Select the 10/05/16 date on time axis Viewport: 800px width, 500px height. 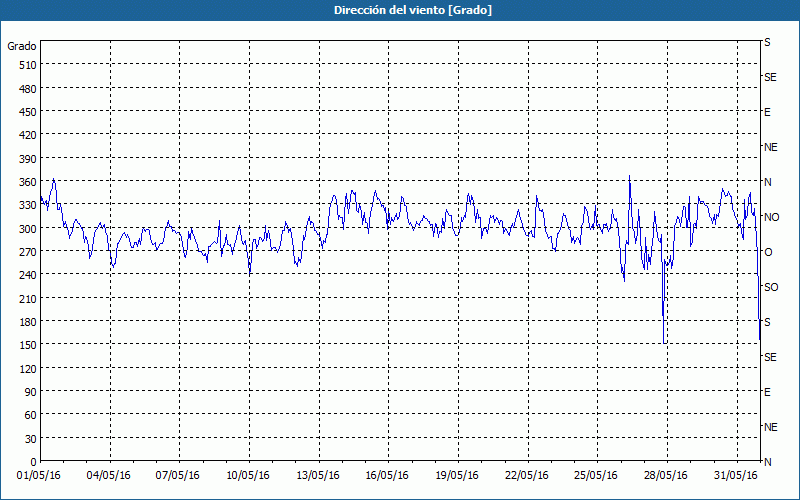pyautogui.click(x=248, y=476)
